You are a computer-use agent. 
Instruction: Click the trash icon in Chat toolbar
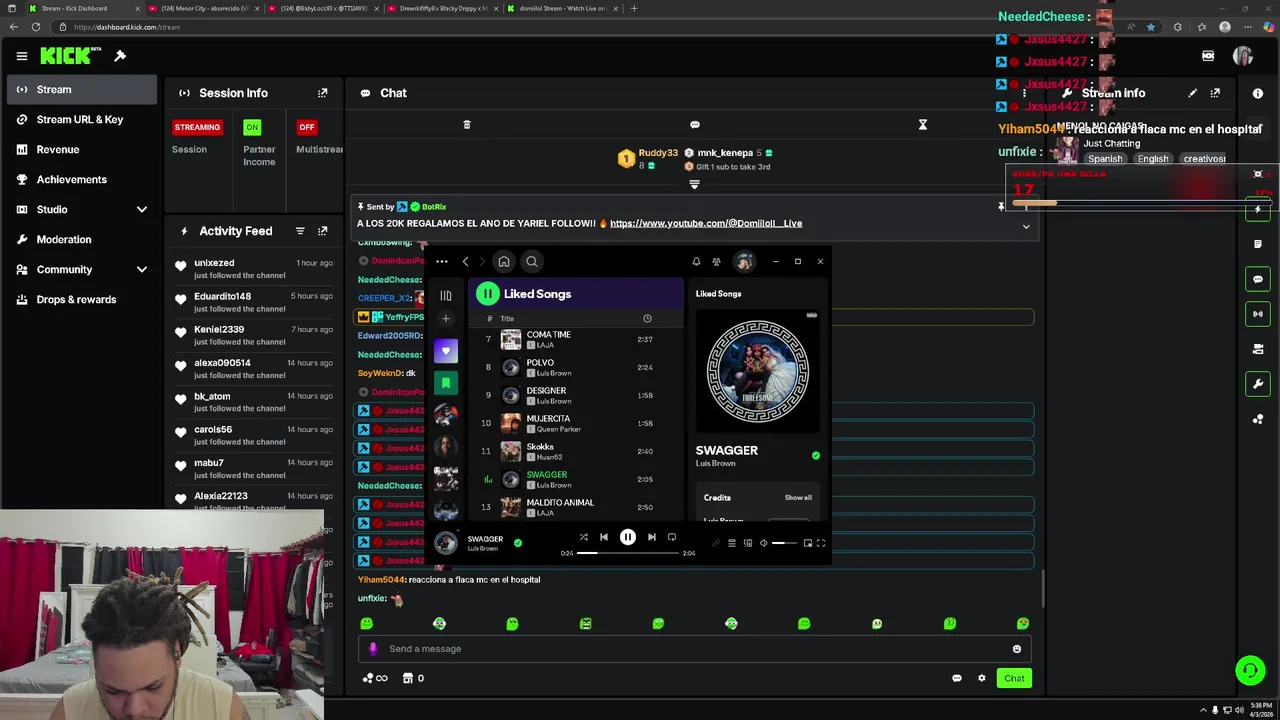(466, 125)
